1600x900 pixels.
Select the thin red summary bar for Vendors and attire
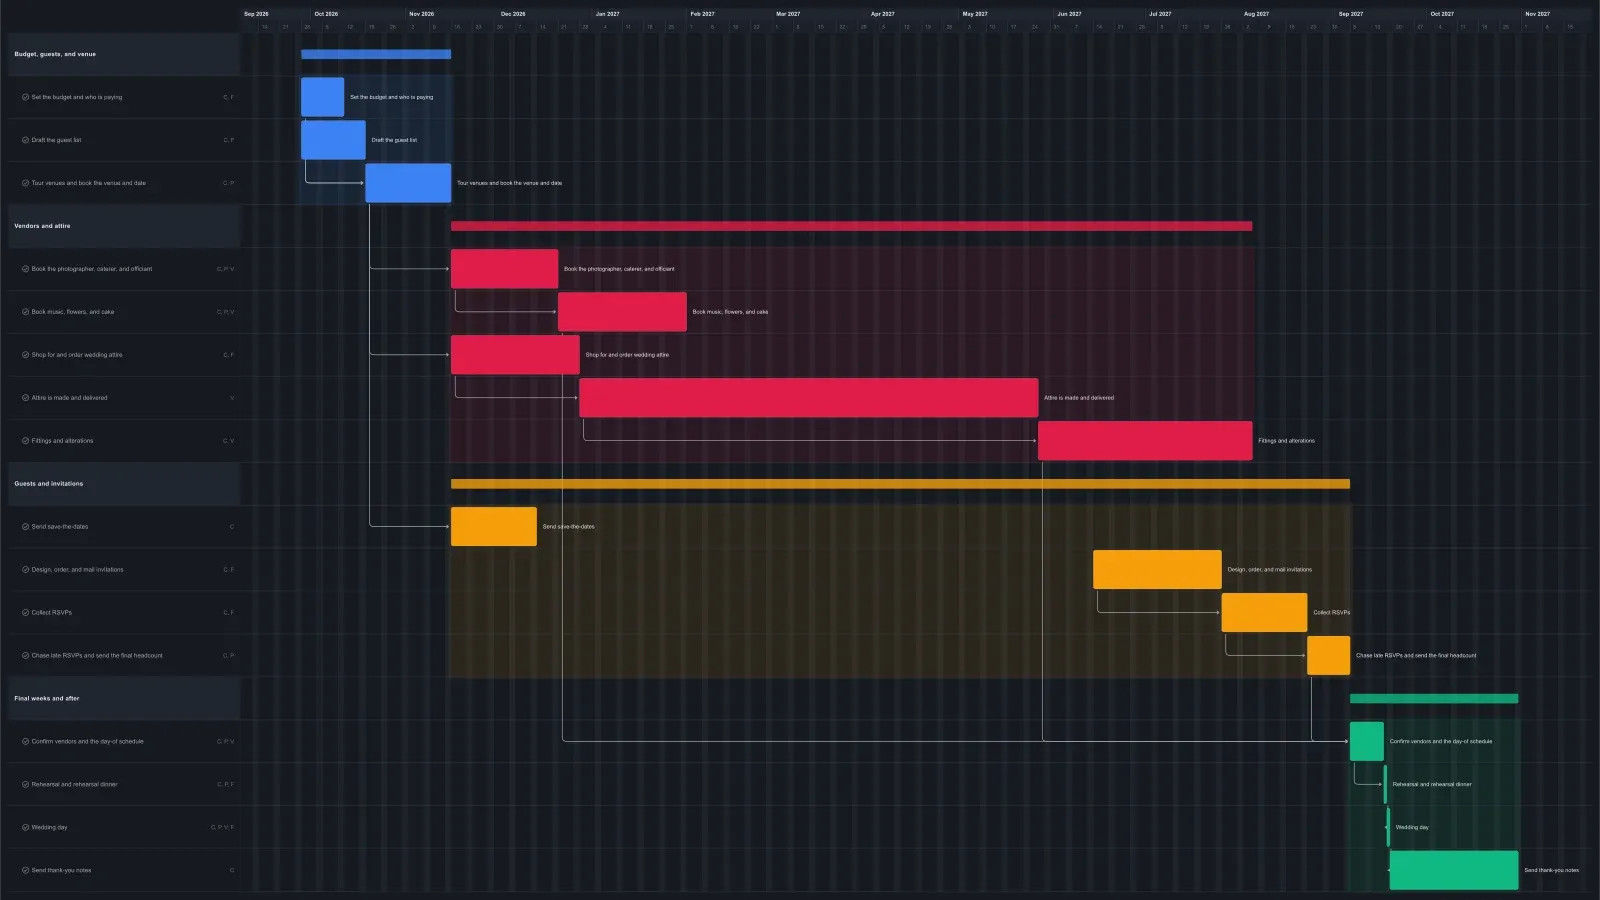851,226
